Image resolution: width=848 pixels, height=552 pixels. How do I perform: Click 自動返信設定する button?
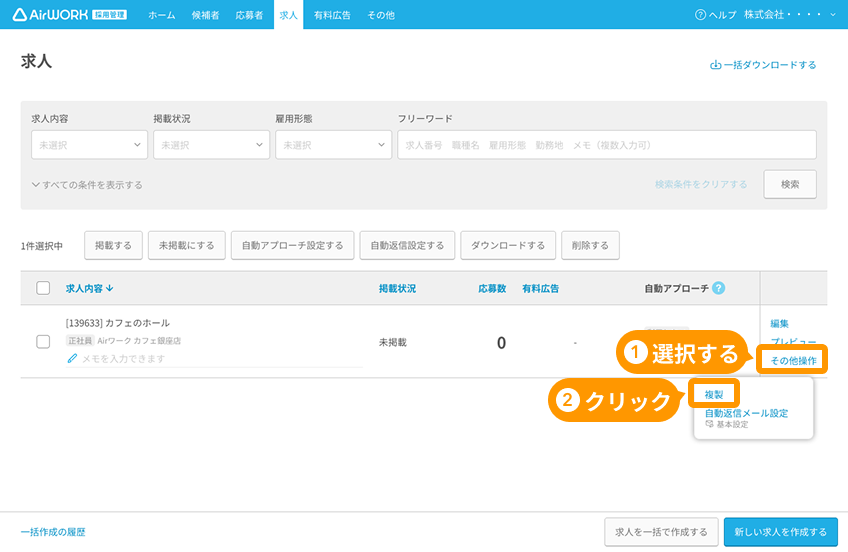[x=407, y=245]
